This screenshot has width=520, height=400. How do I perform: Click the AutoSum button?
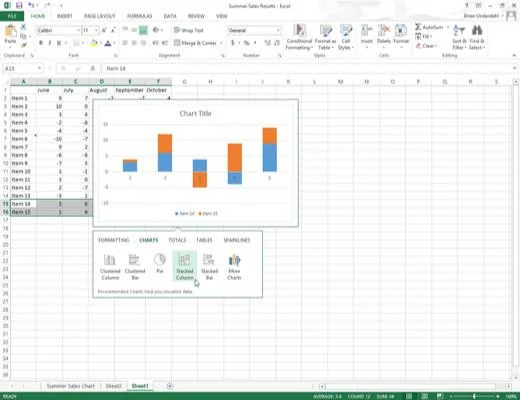pyautogui.click(x=429, y=27)
